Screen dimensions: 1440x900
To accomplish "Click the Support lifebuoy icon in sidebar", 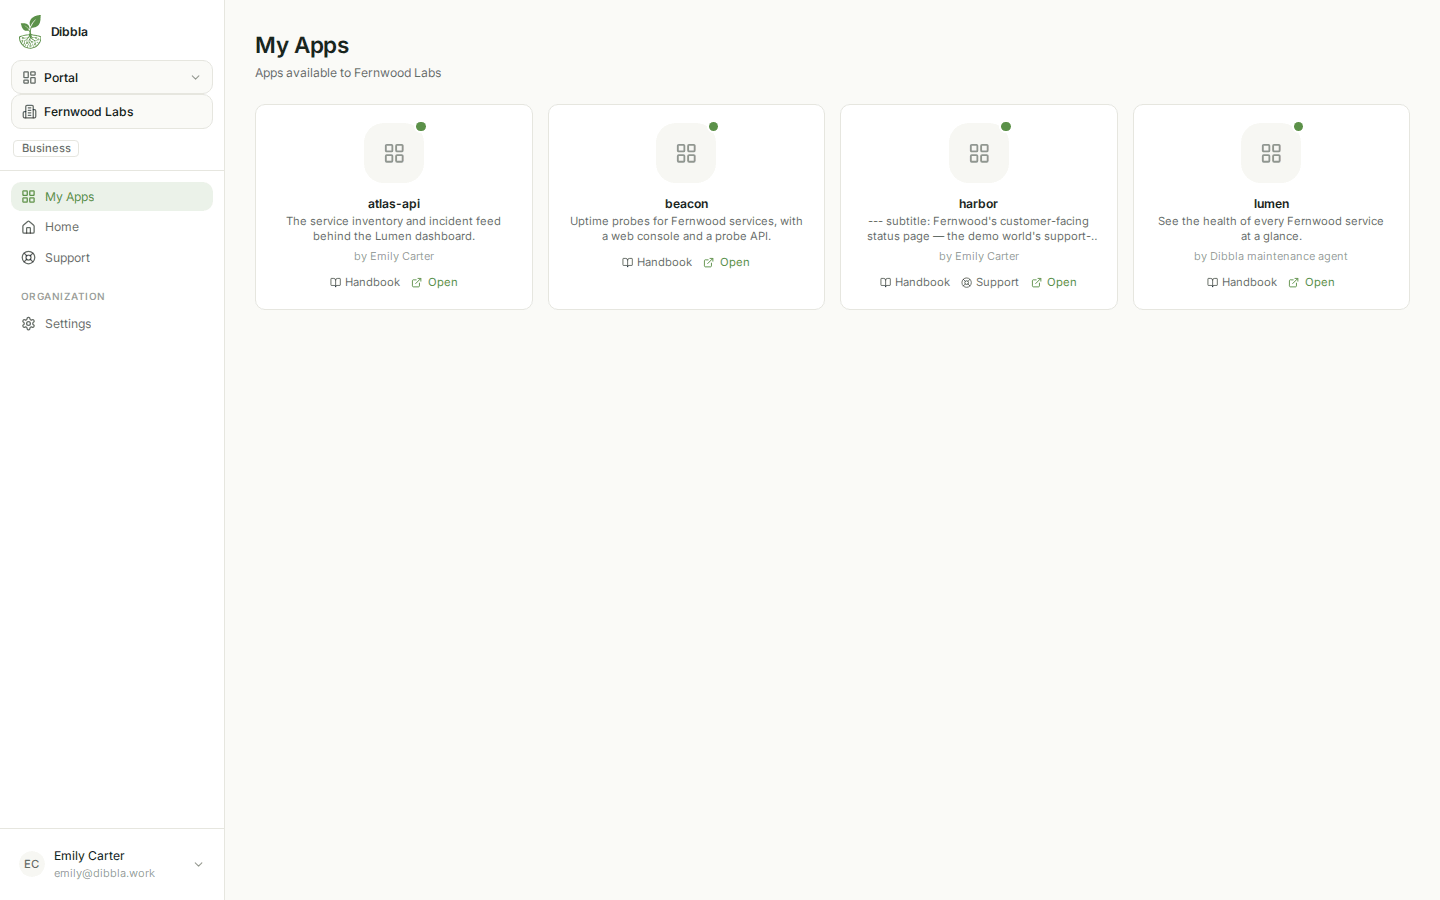I will [29, 258].
